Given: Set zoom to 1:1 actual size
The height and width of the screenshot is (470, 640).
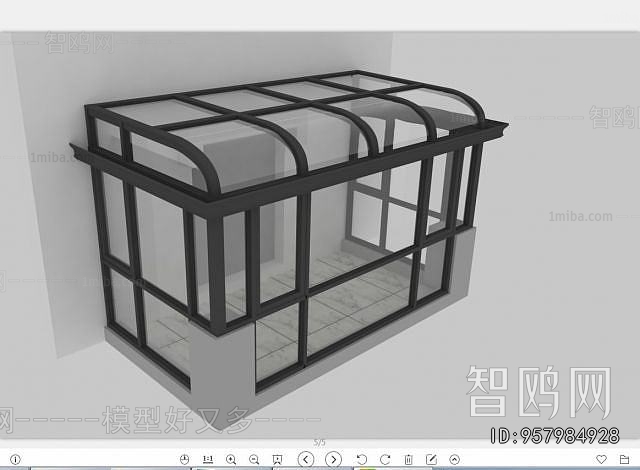Looking at the screenshot, I should (x=208, y=459).
